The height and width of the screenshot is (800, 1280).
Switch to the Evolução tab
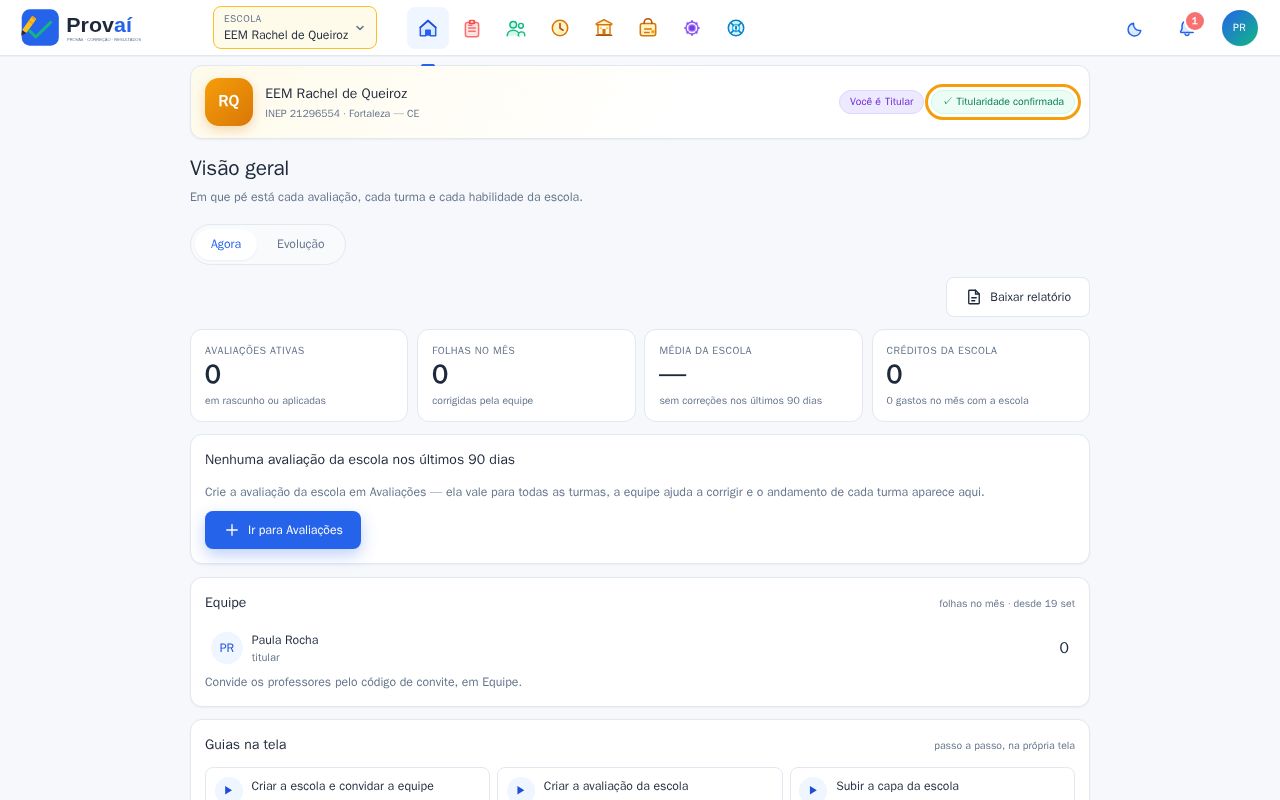click(301, 244)
